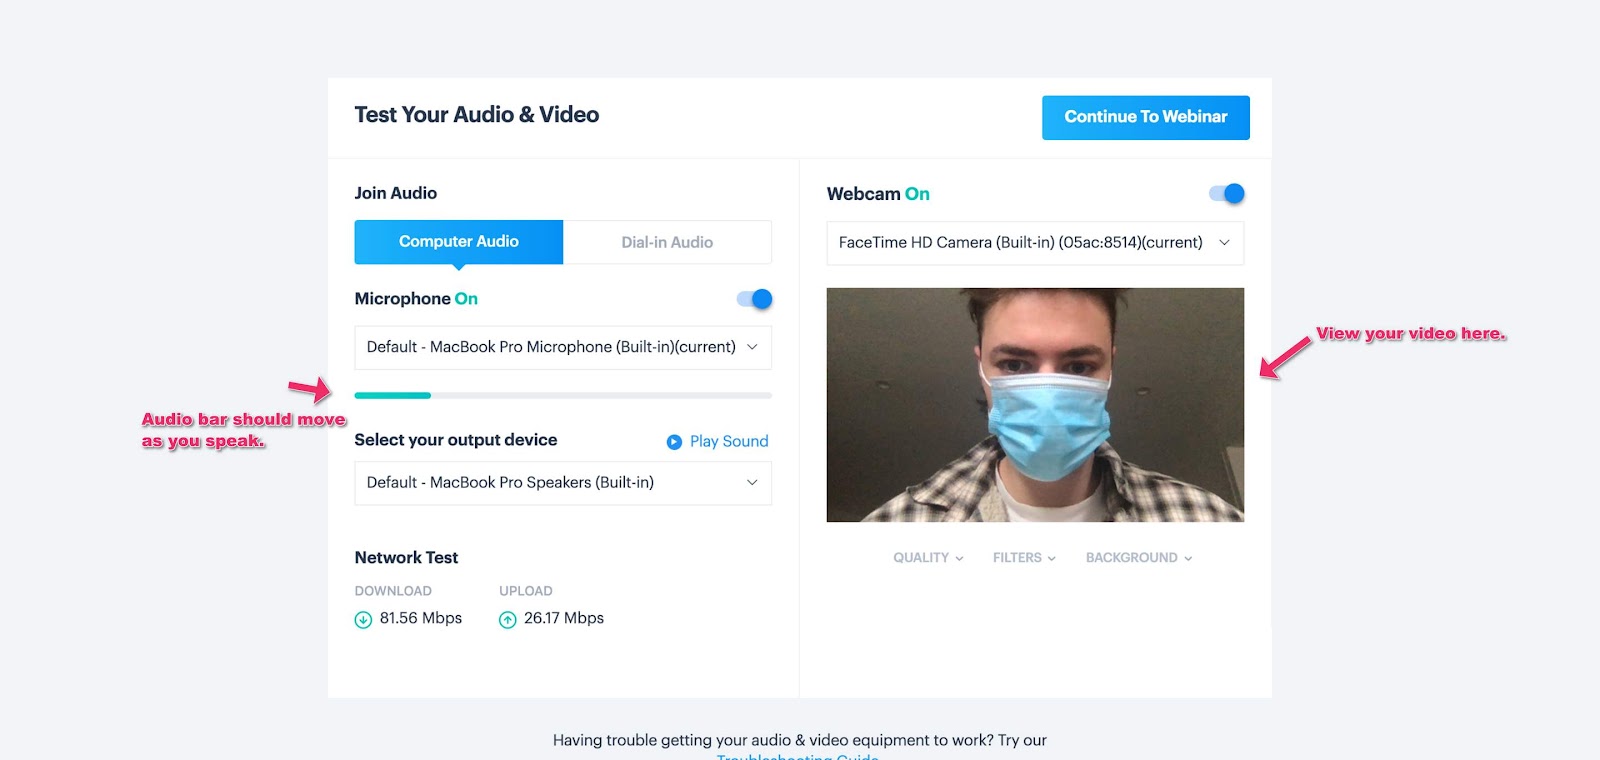Turn off the Webcam toggle
1600x760 pixels.
(x=1227, y=194)
